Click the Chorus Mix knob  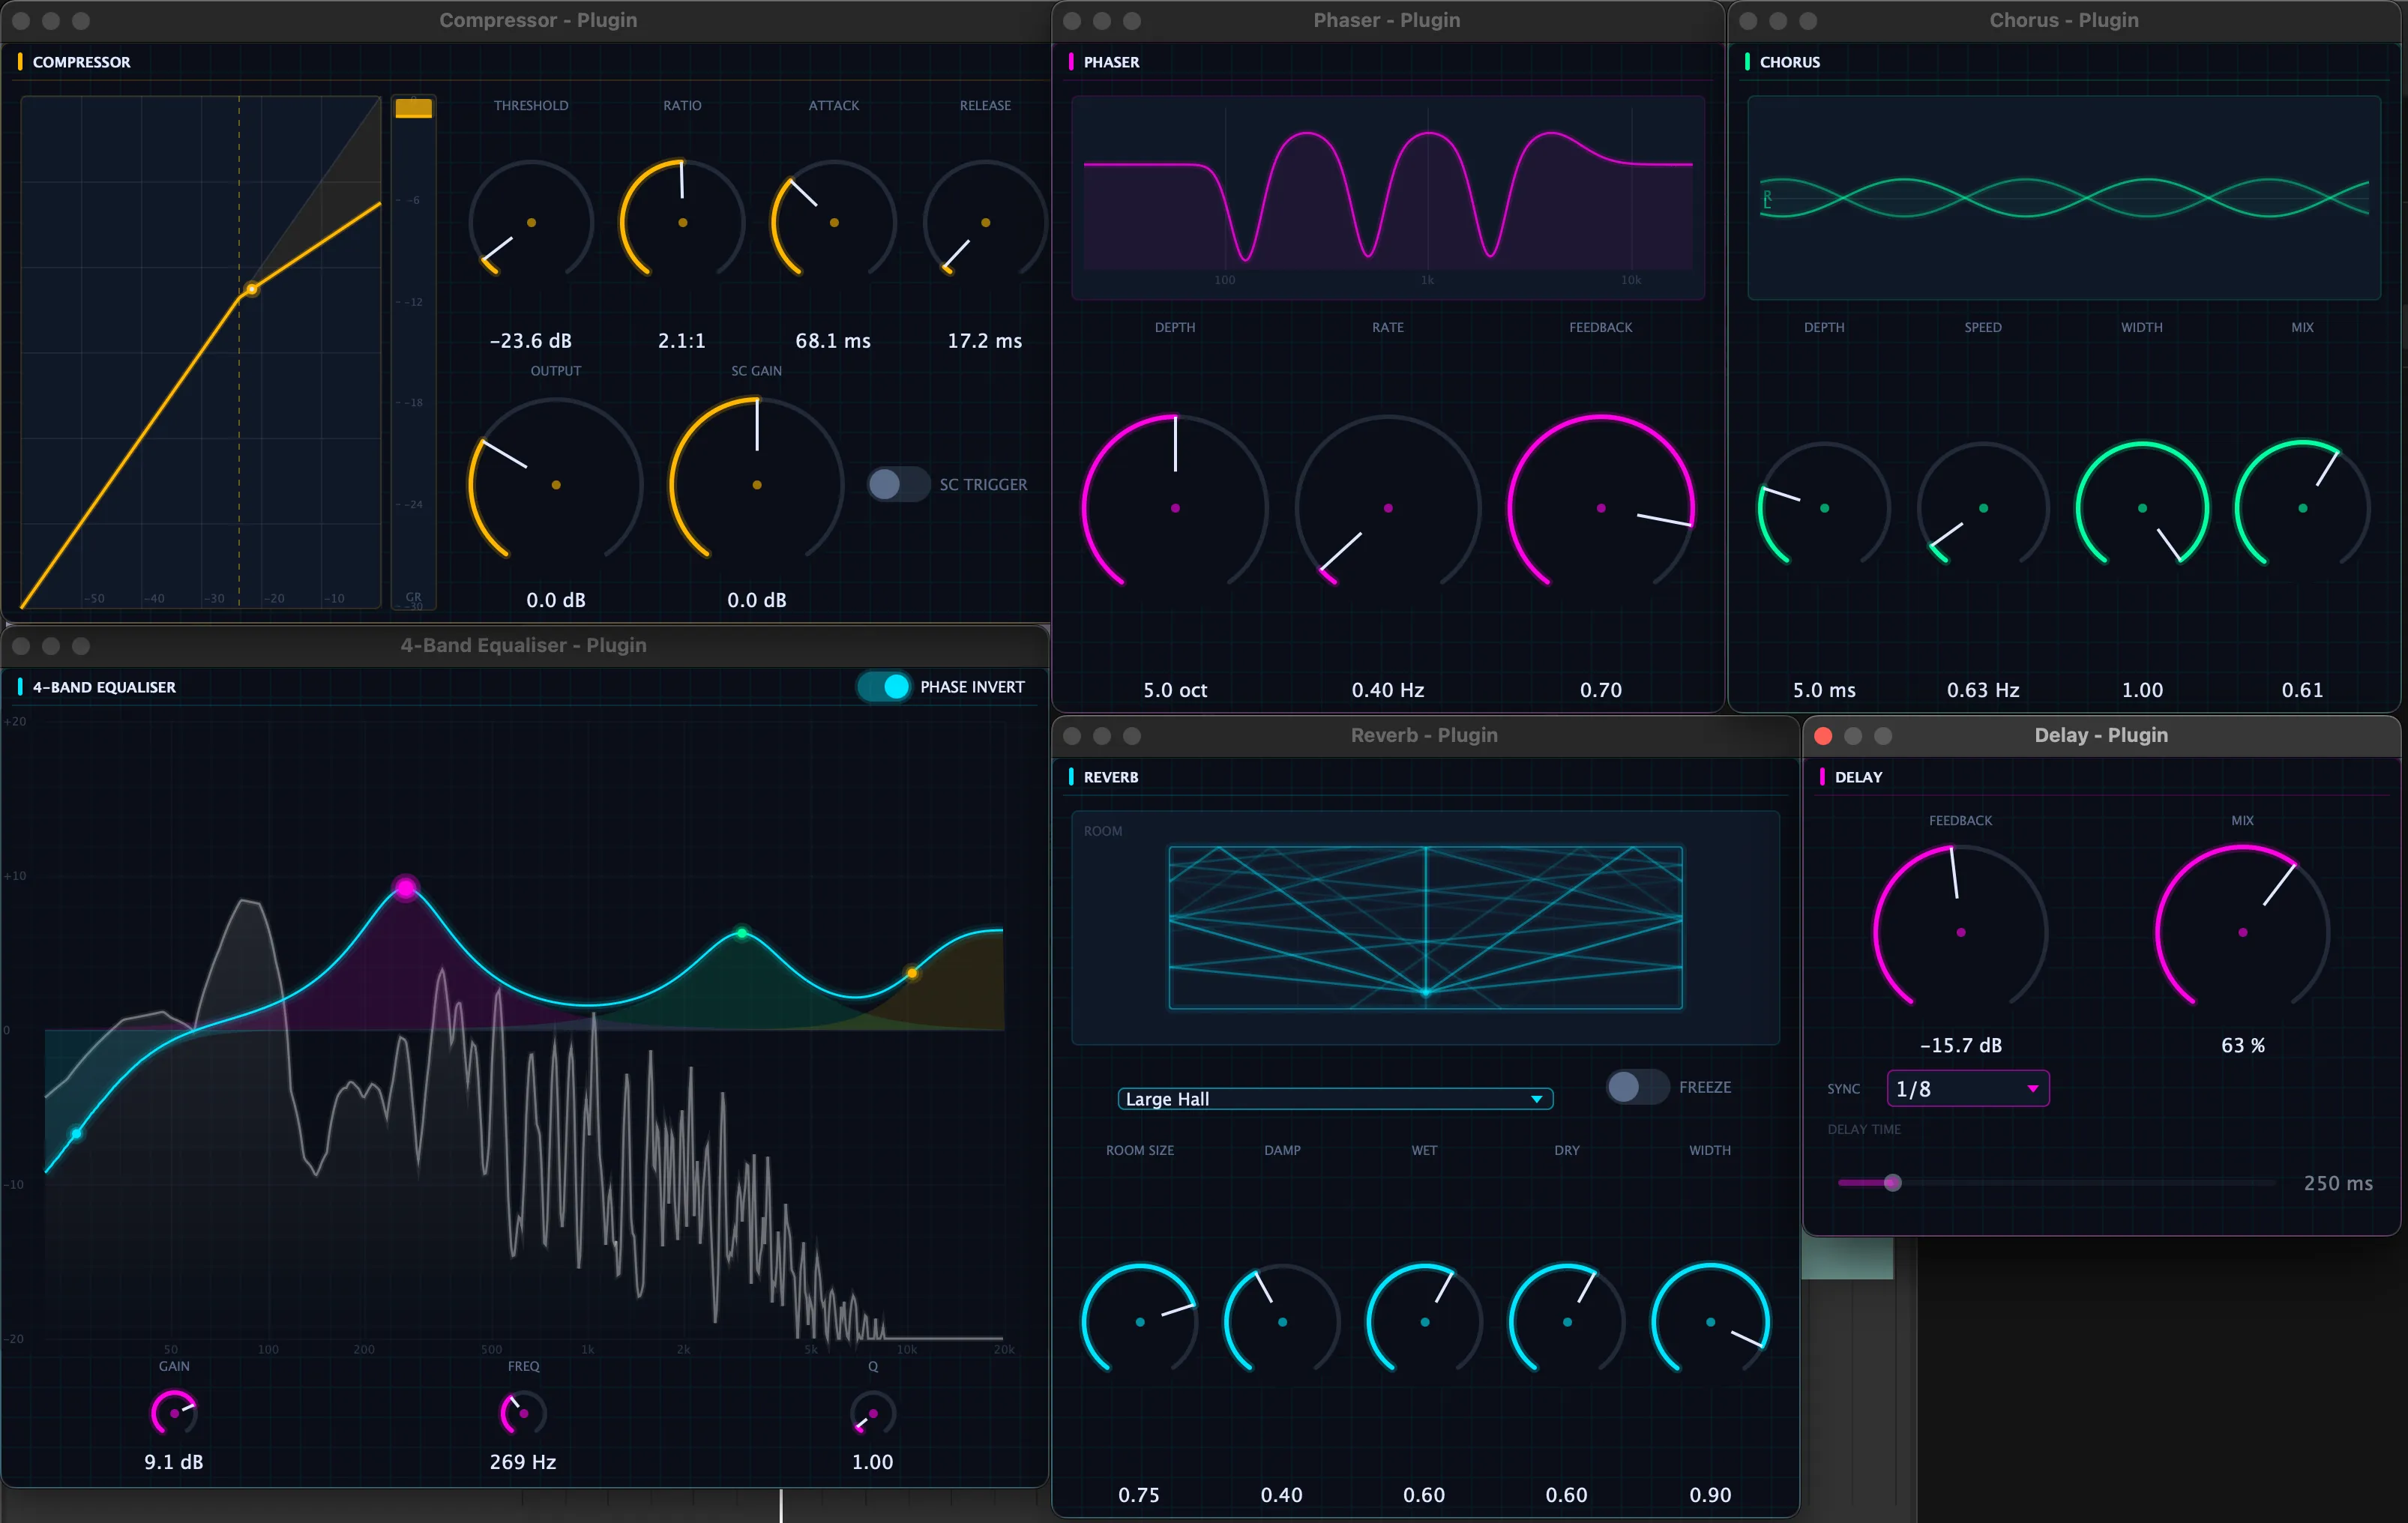pyautogui.click(x=2302, y=508)
